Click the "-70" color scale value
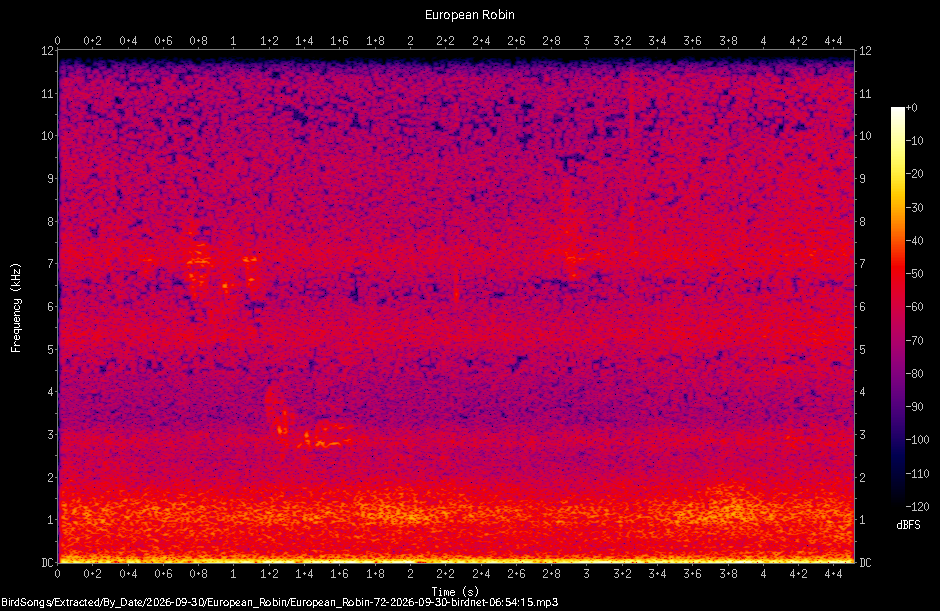 (x=914, y=341)
